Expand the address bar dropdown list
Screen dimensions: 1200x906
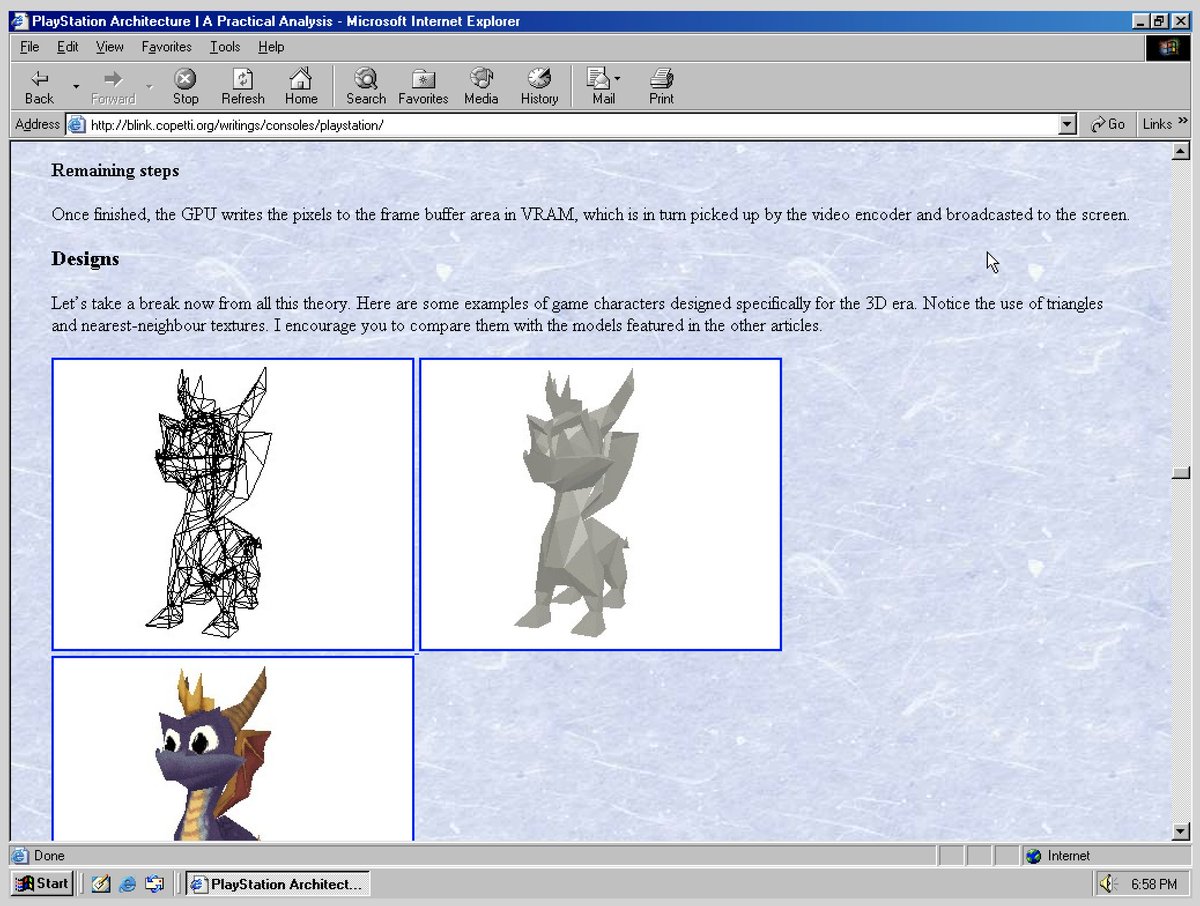point(1067,125)
